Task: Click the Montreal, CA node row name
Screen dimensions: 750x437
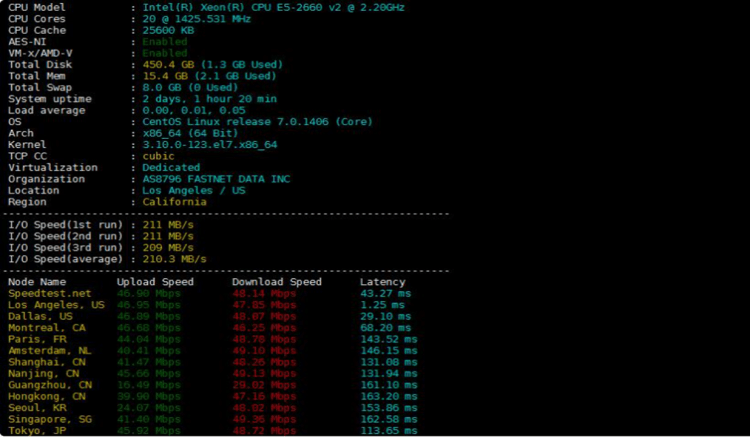Action: point(46,328)
